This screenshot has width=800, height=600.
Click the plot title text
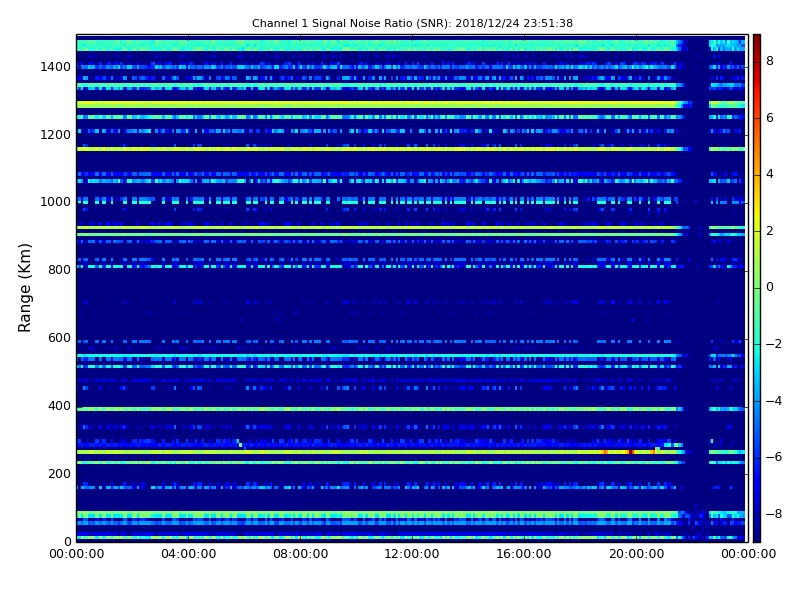click(x=412, y=23)
